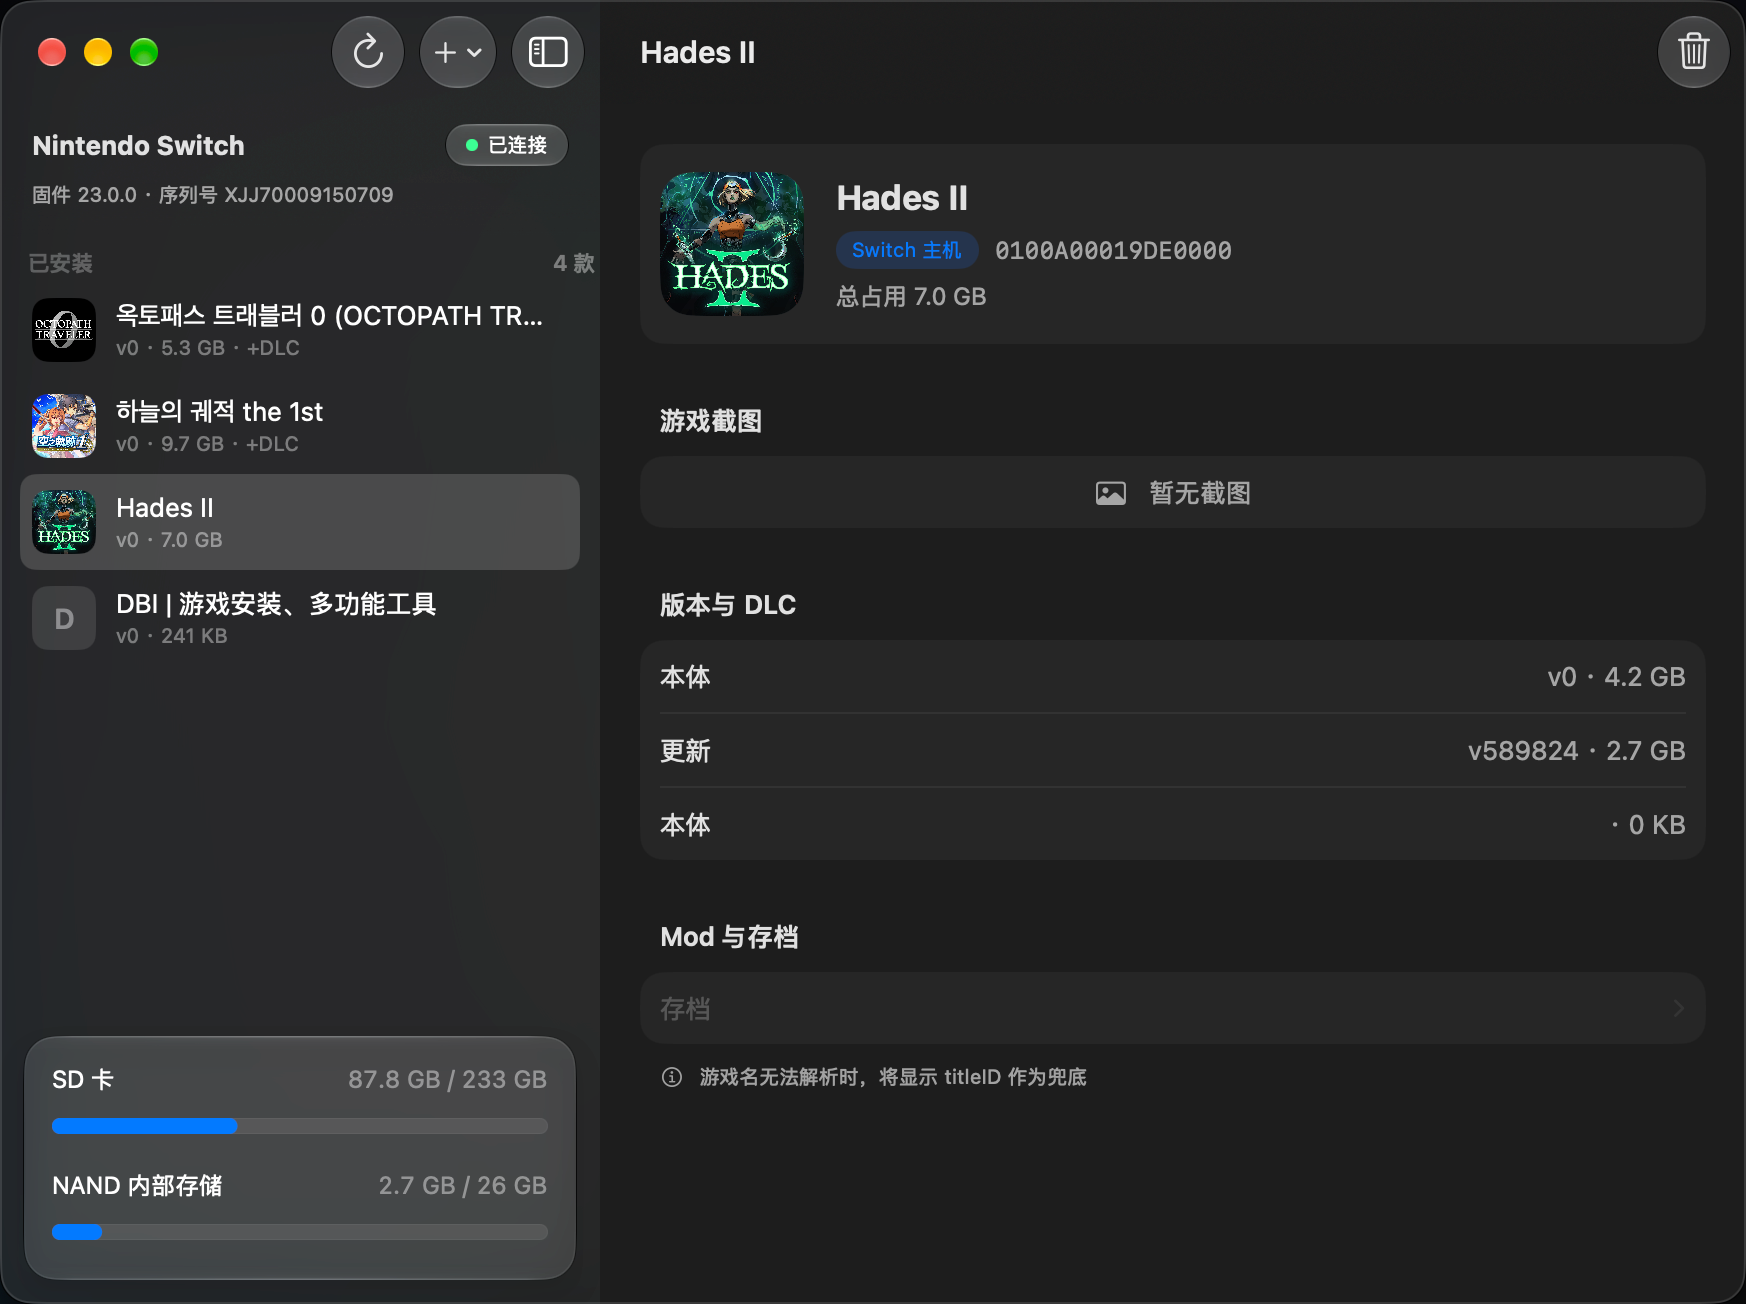The image size is (1746, 1304).
Task: Click the Nintendo Switch device title
Action: pos(138,146)
